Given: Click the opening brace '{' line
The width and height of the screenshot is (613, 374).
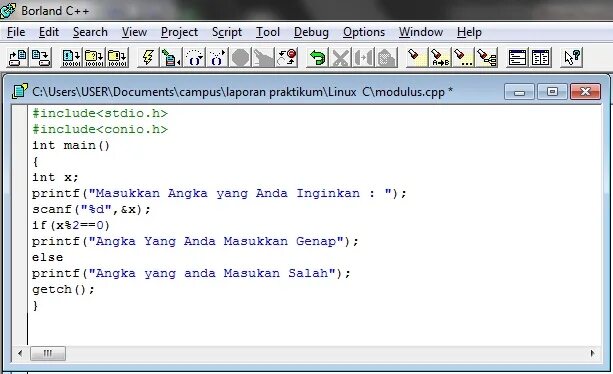Looking at the screenshot, I should 36,161.
